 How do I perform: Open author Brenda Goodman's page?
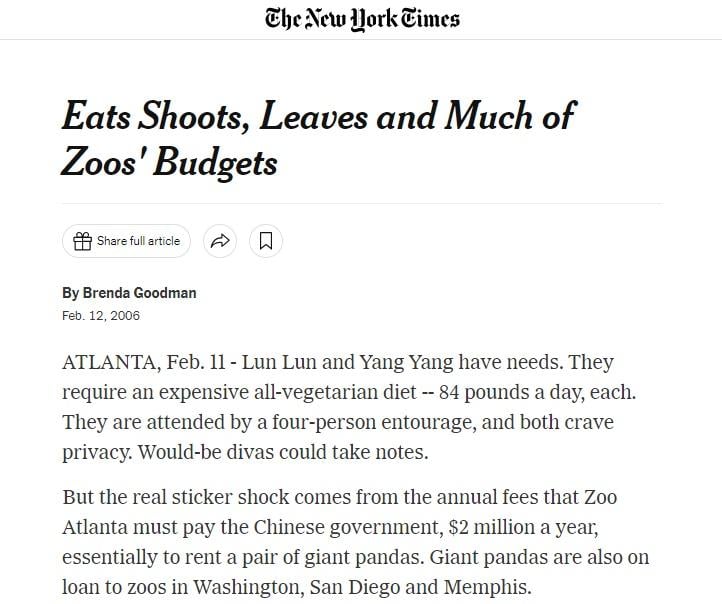(x=139, y=293)
